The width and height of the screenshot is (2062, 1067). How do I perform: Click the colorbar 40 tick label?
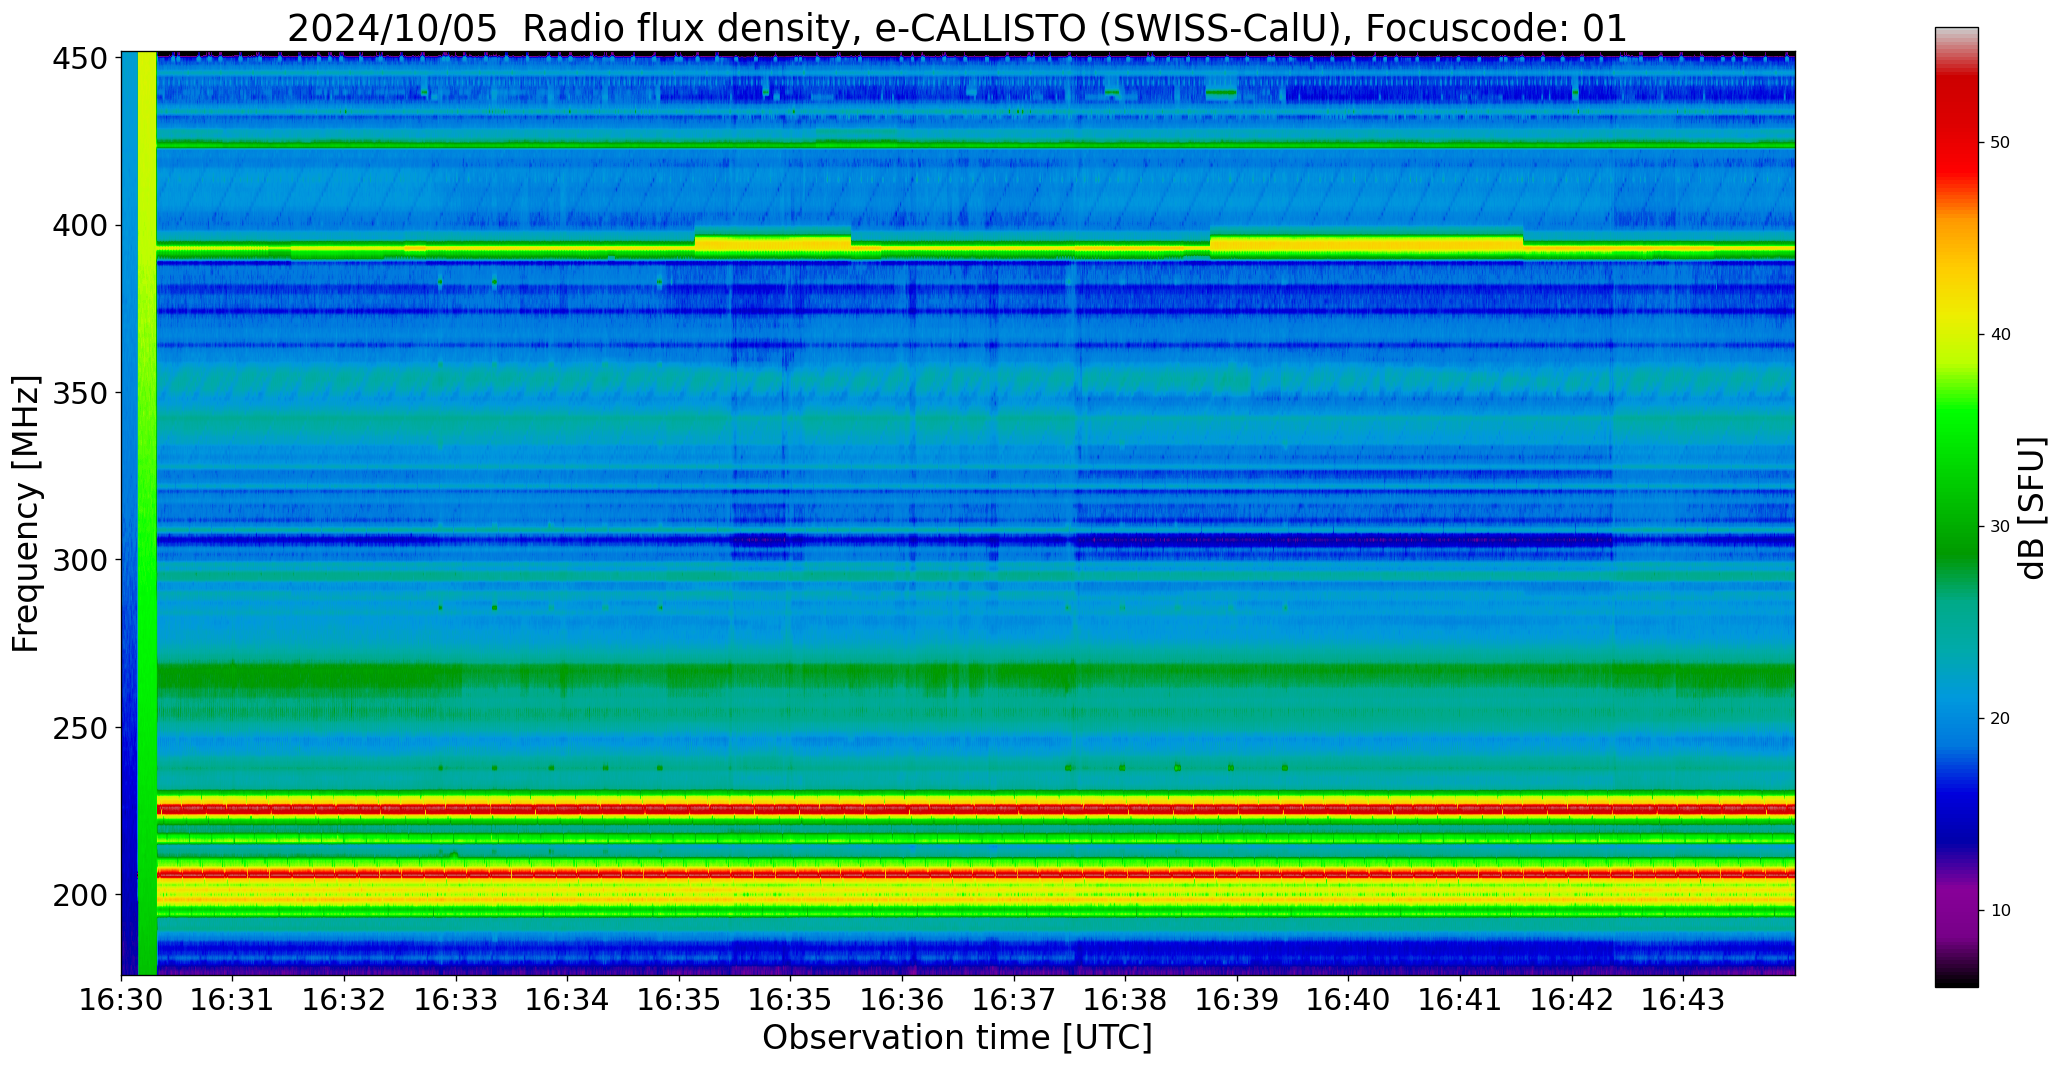[2000, 335]
